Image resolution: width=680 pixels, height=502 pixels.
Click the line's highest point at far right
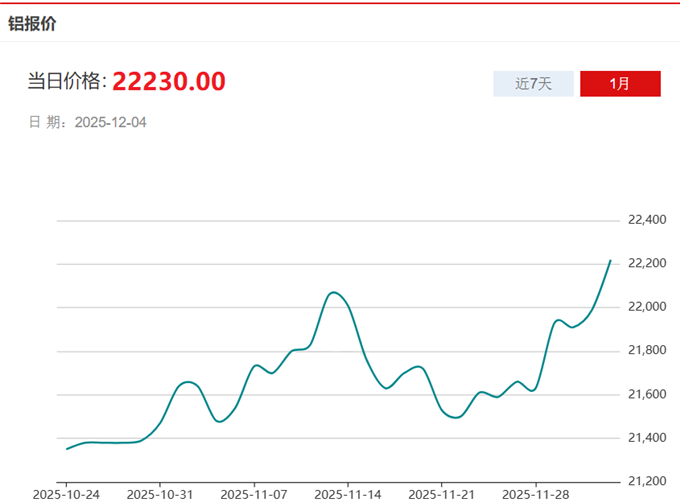tap(610, 261)
